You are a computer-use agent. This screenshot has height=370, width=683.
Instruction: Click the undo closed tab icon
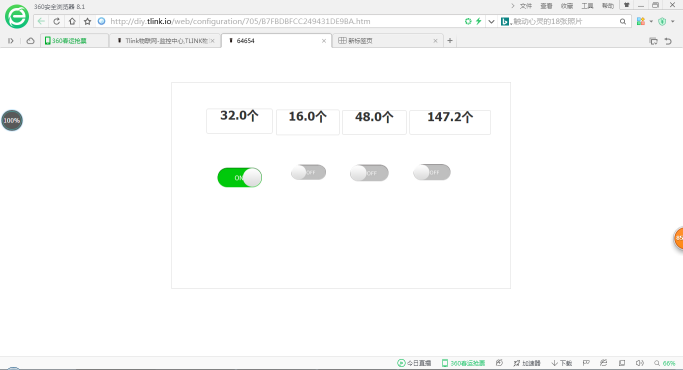[668, 41]
